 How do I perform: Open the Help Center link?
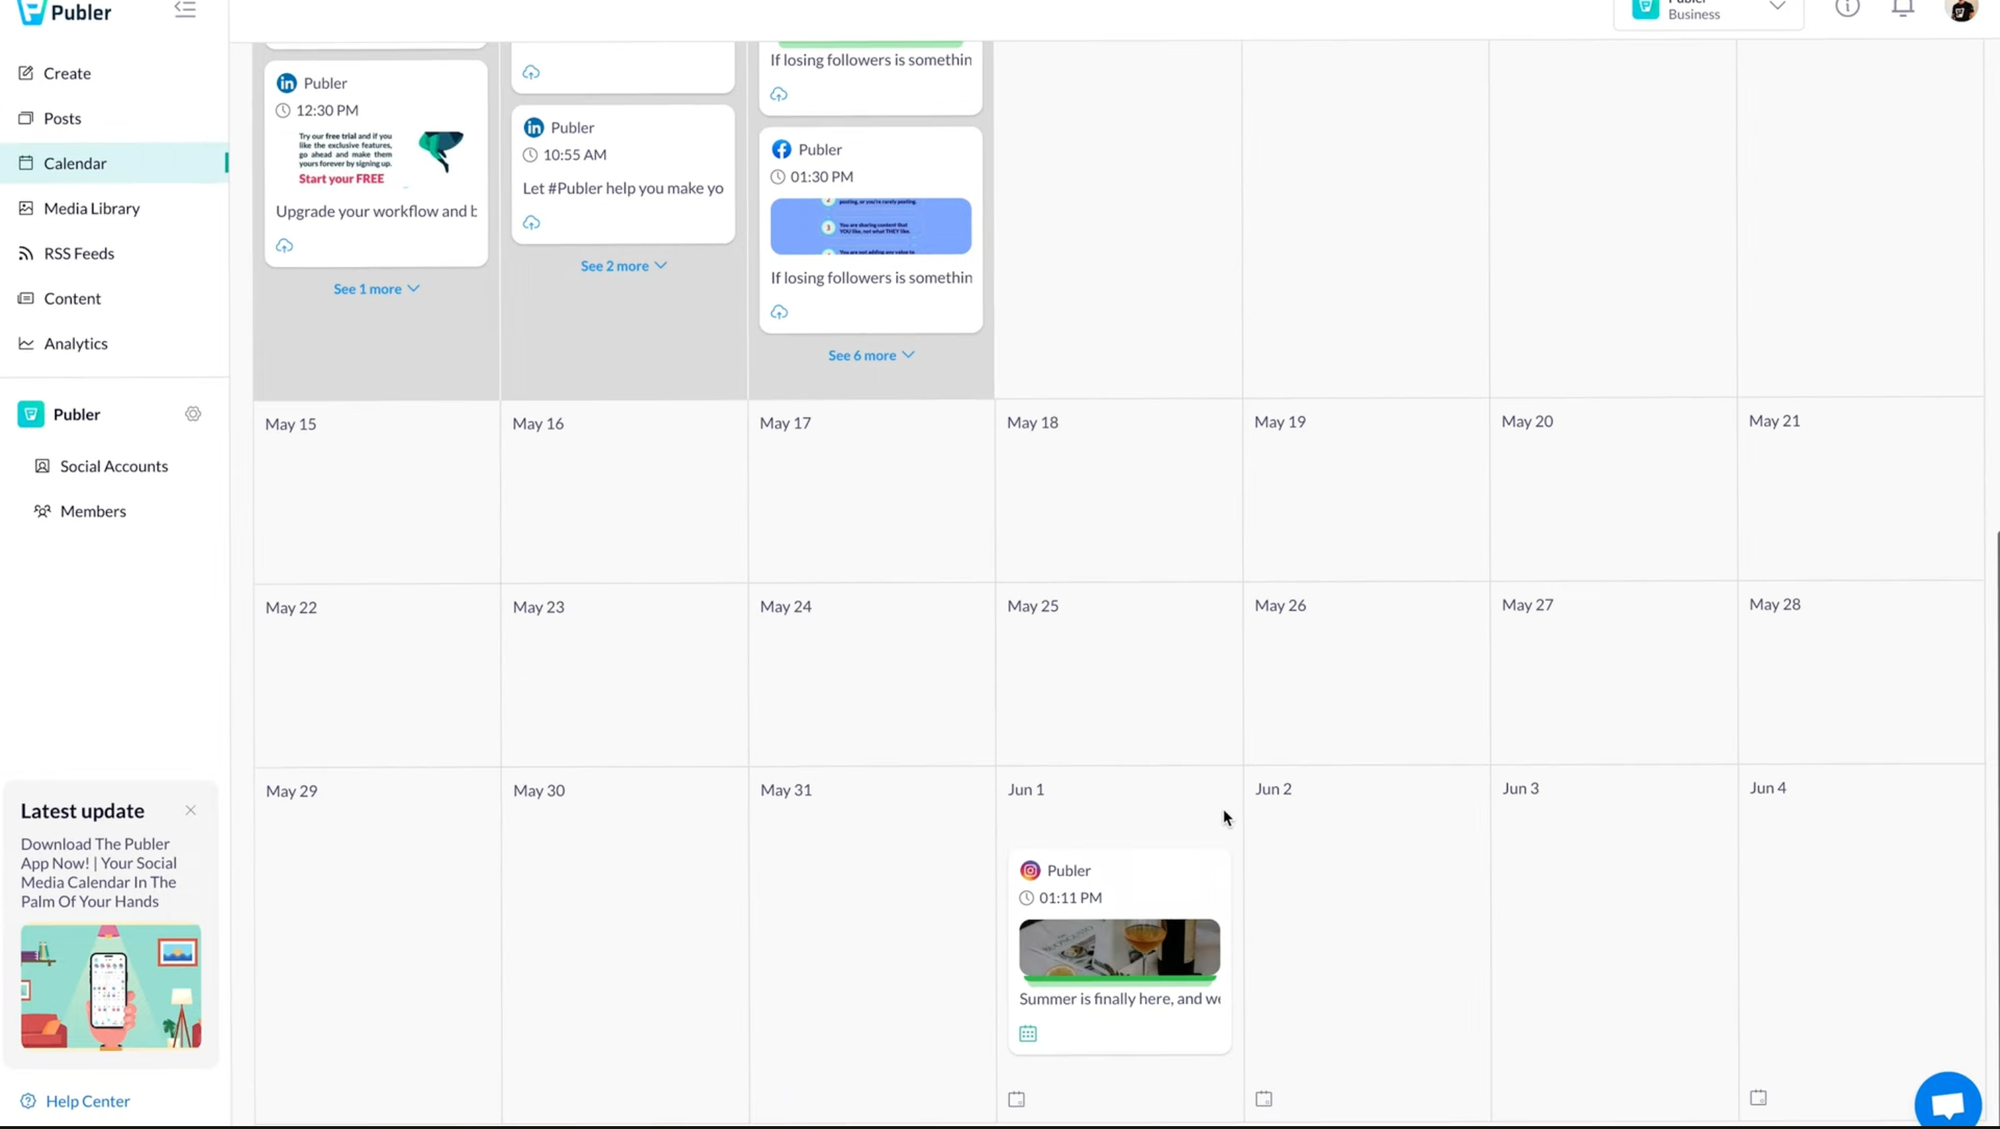pyautogui.click(x=87, y=1101)
